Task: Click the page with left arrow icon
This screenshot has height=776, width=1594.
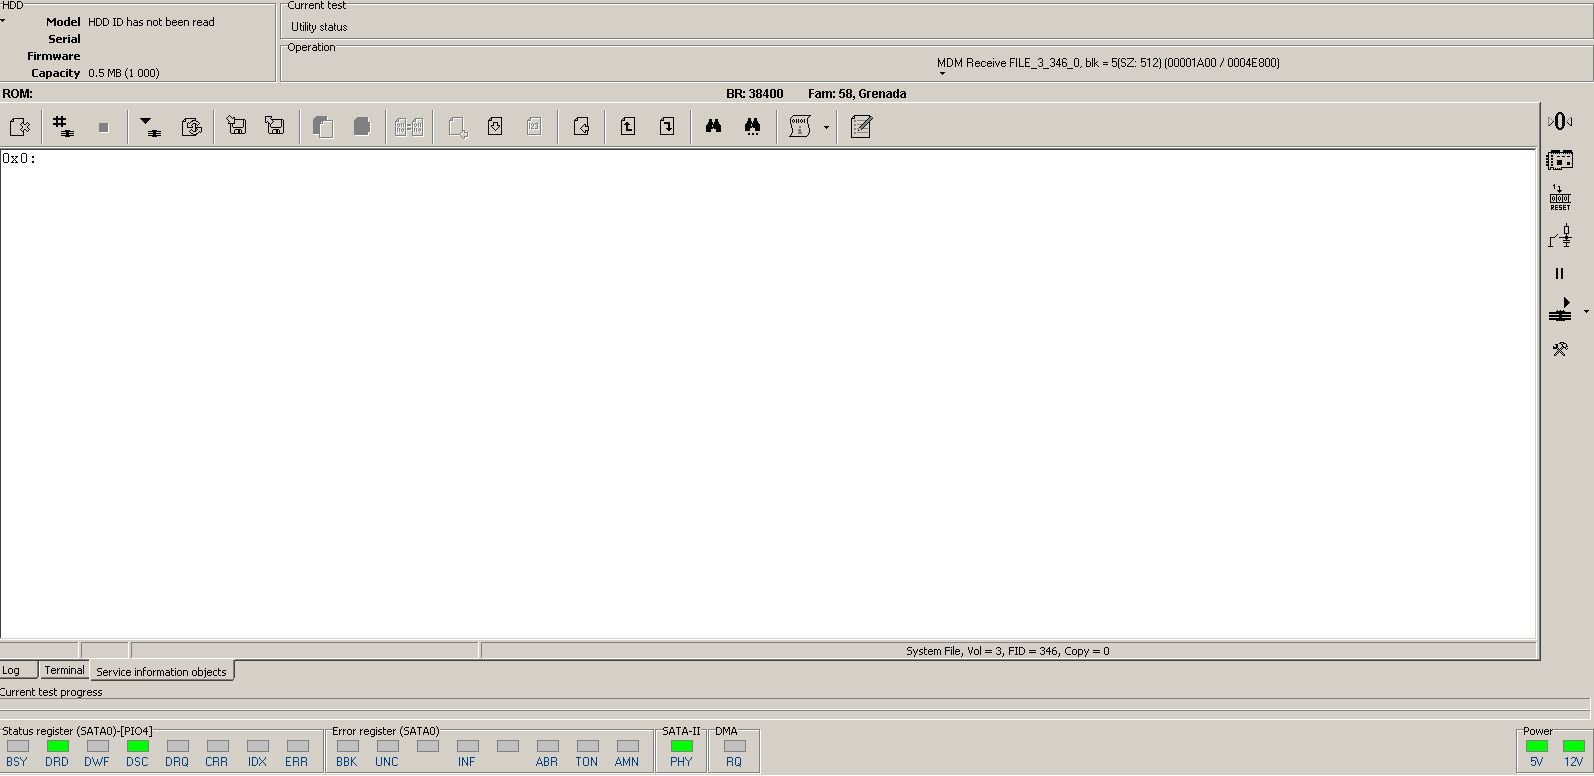Action: click(581, 126)
